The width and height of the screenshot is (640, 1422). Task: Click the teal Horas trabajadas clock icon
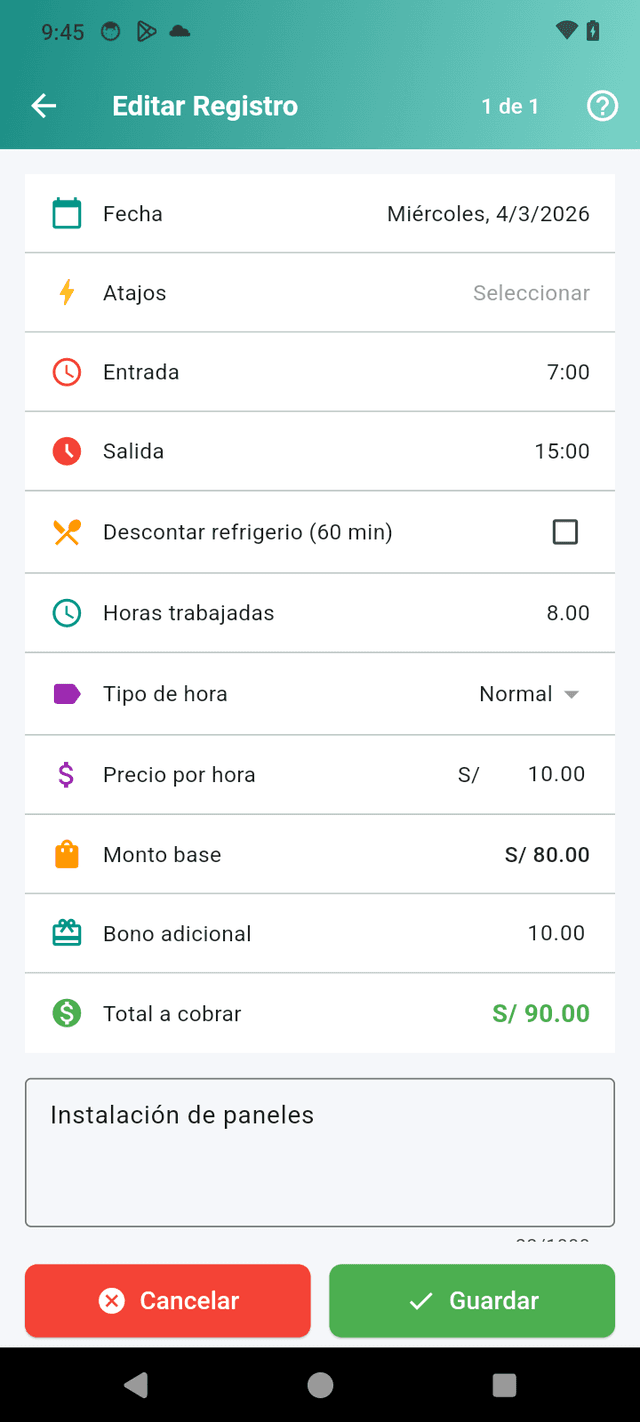(x=66, y=612)
